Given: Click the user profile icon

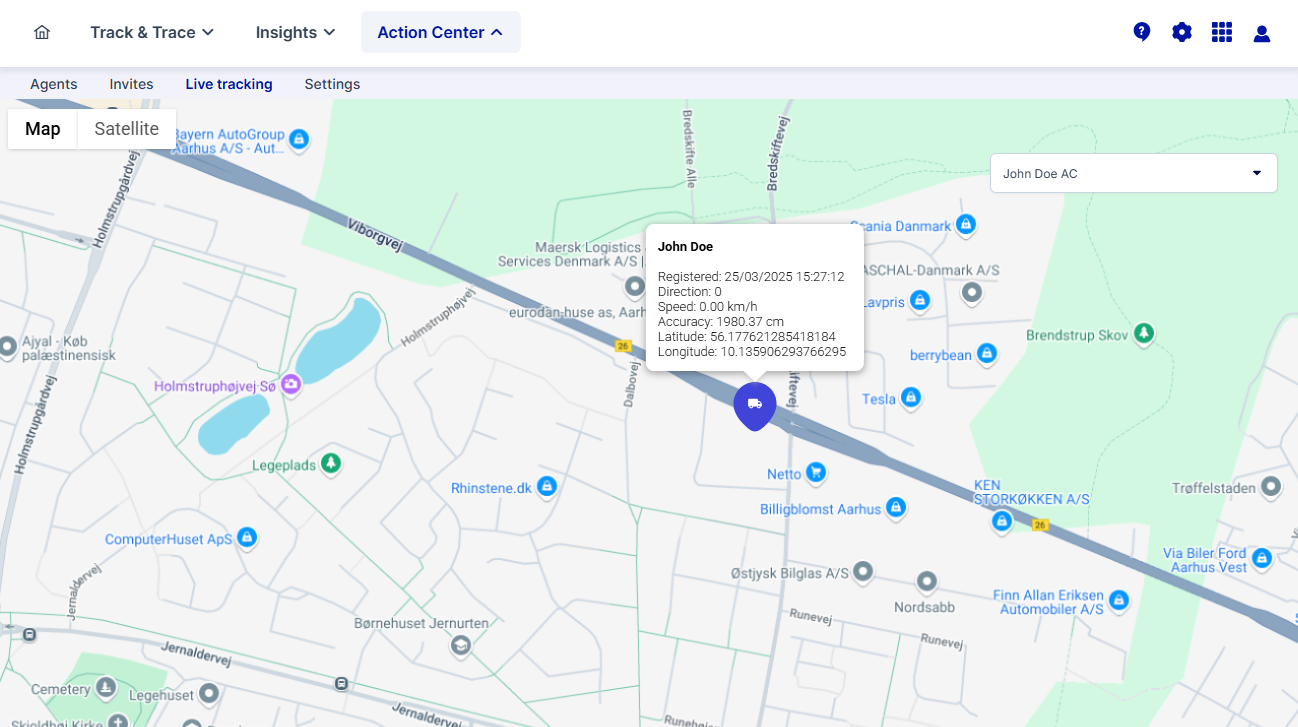Looking at the screenshot, I should 1261,31.
